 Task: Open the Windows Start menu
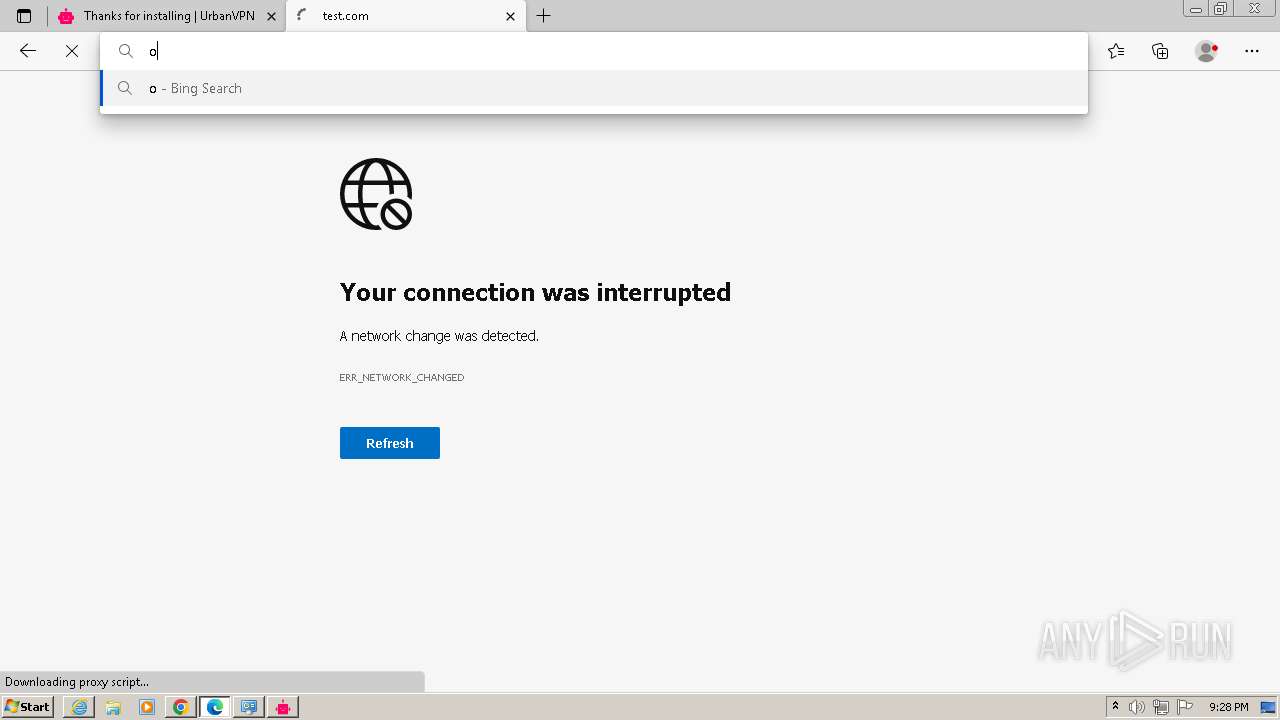pyautogui.click(x=27, y=707)
